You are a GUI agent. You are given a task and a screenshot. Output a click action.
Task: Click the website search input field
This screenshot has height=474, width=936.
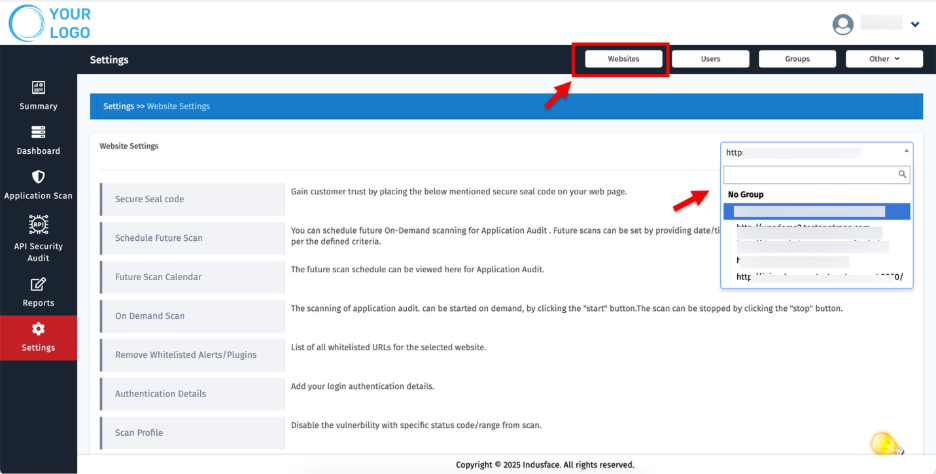817,174
